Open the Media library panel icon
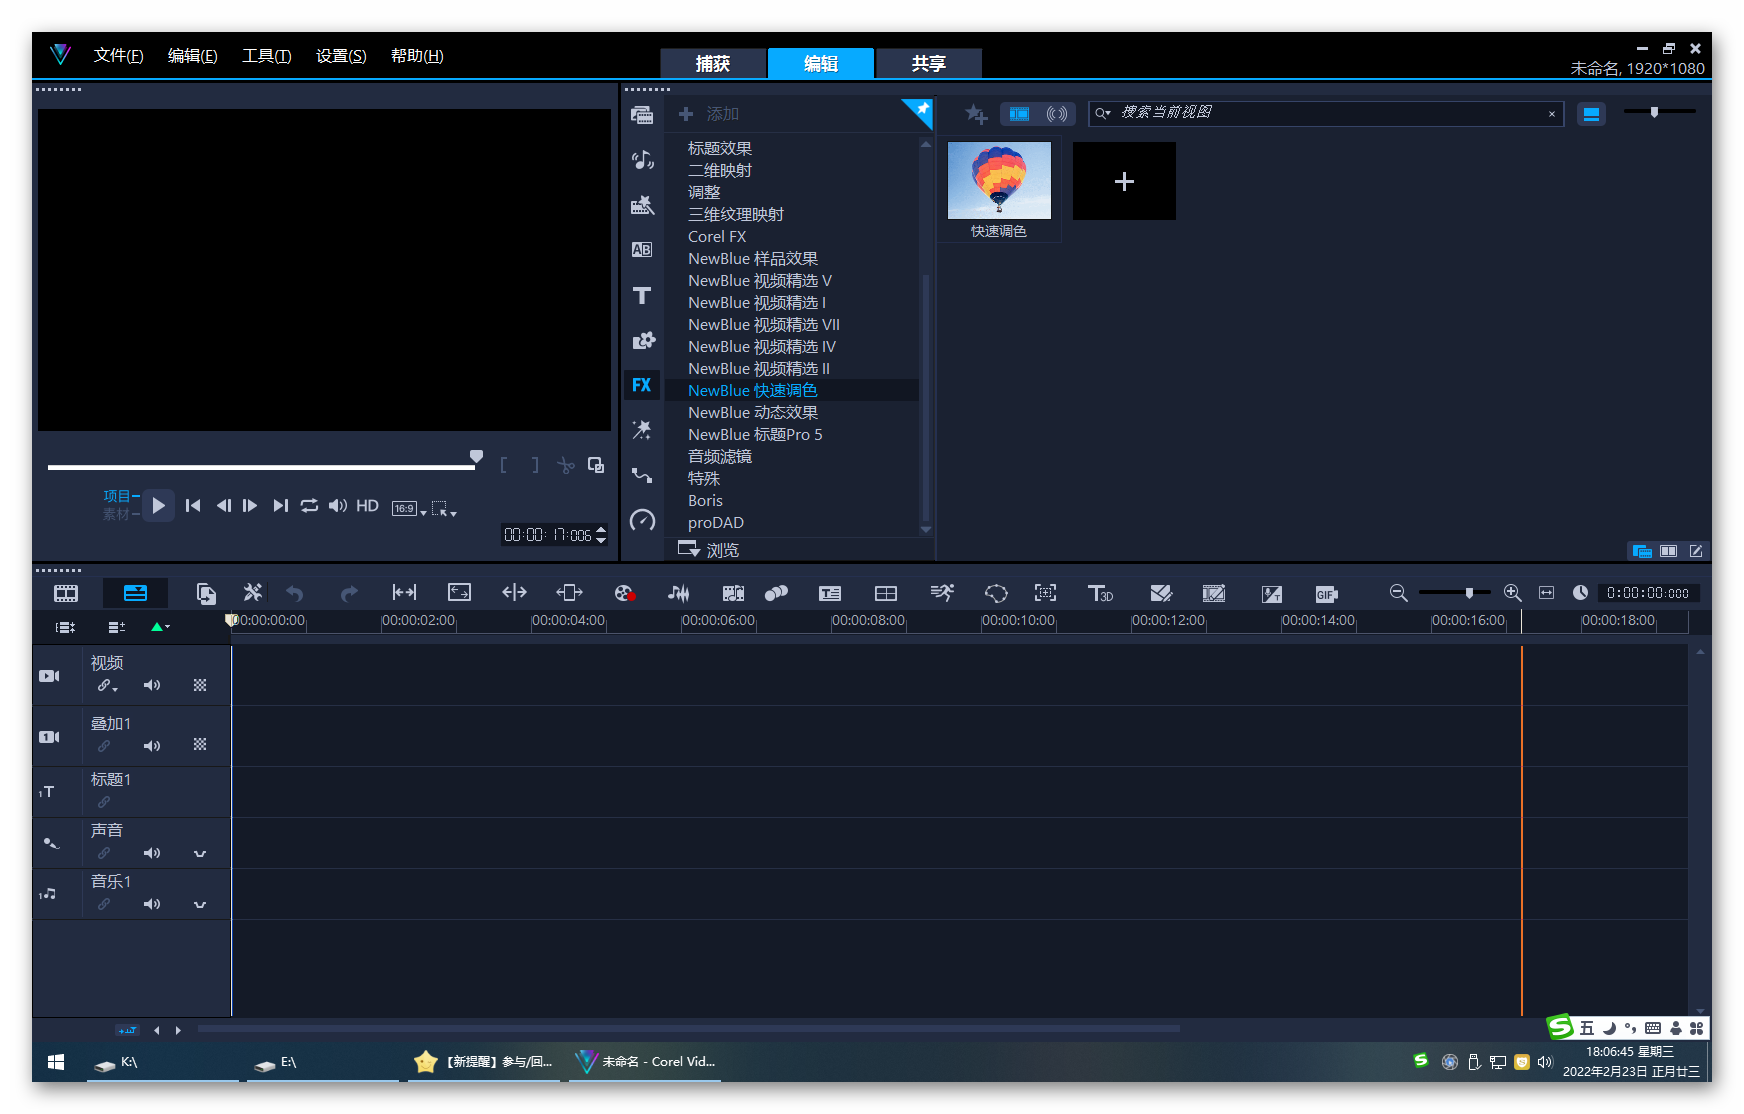The width and height of the screenshot is (1744, 1114). 642,115
